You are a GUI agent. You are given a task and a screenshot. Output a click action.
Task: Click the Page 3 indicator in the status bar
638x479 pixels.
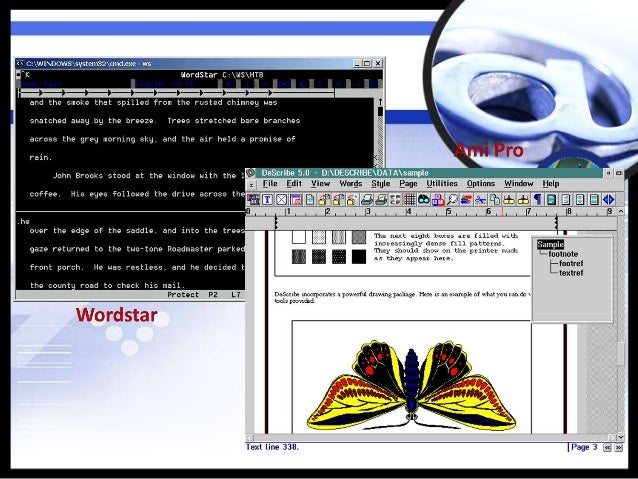584,447
